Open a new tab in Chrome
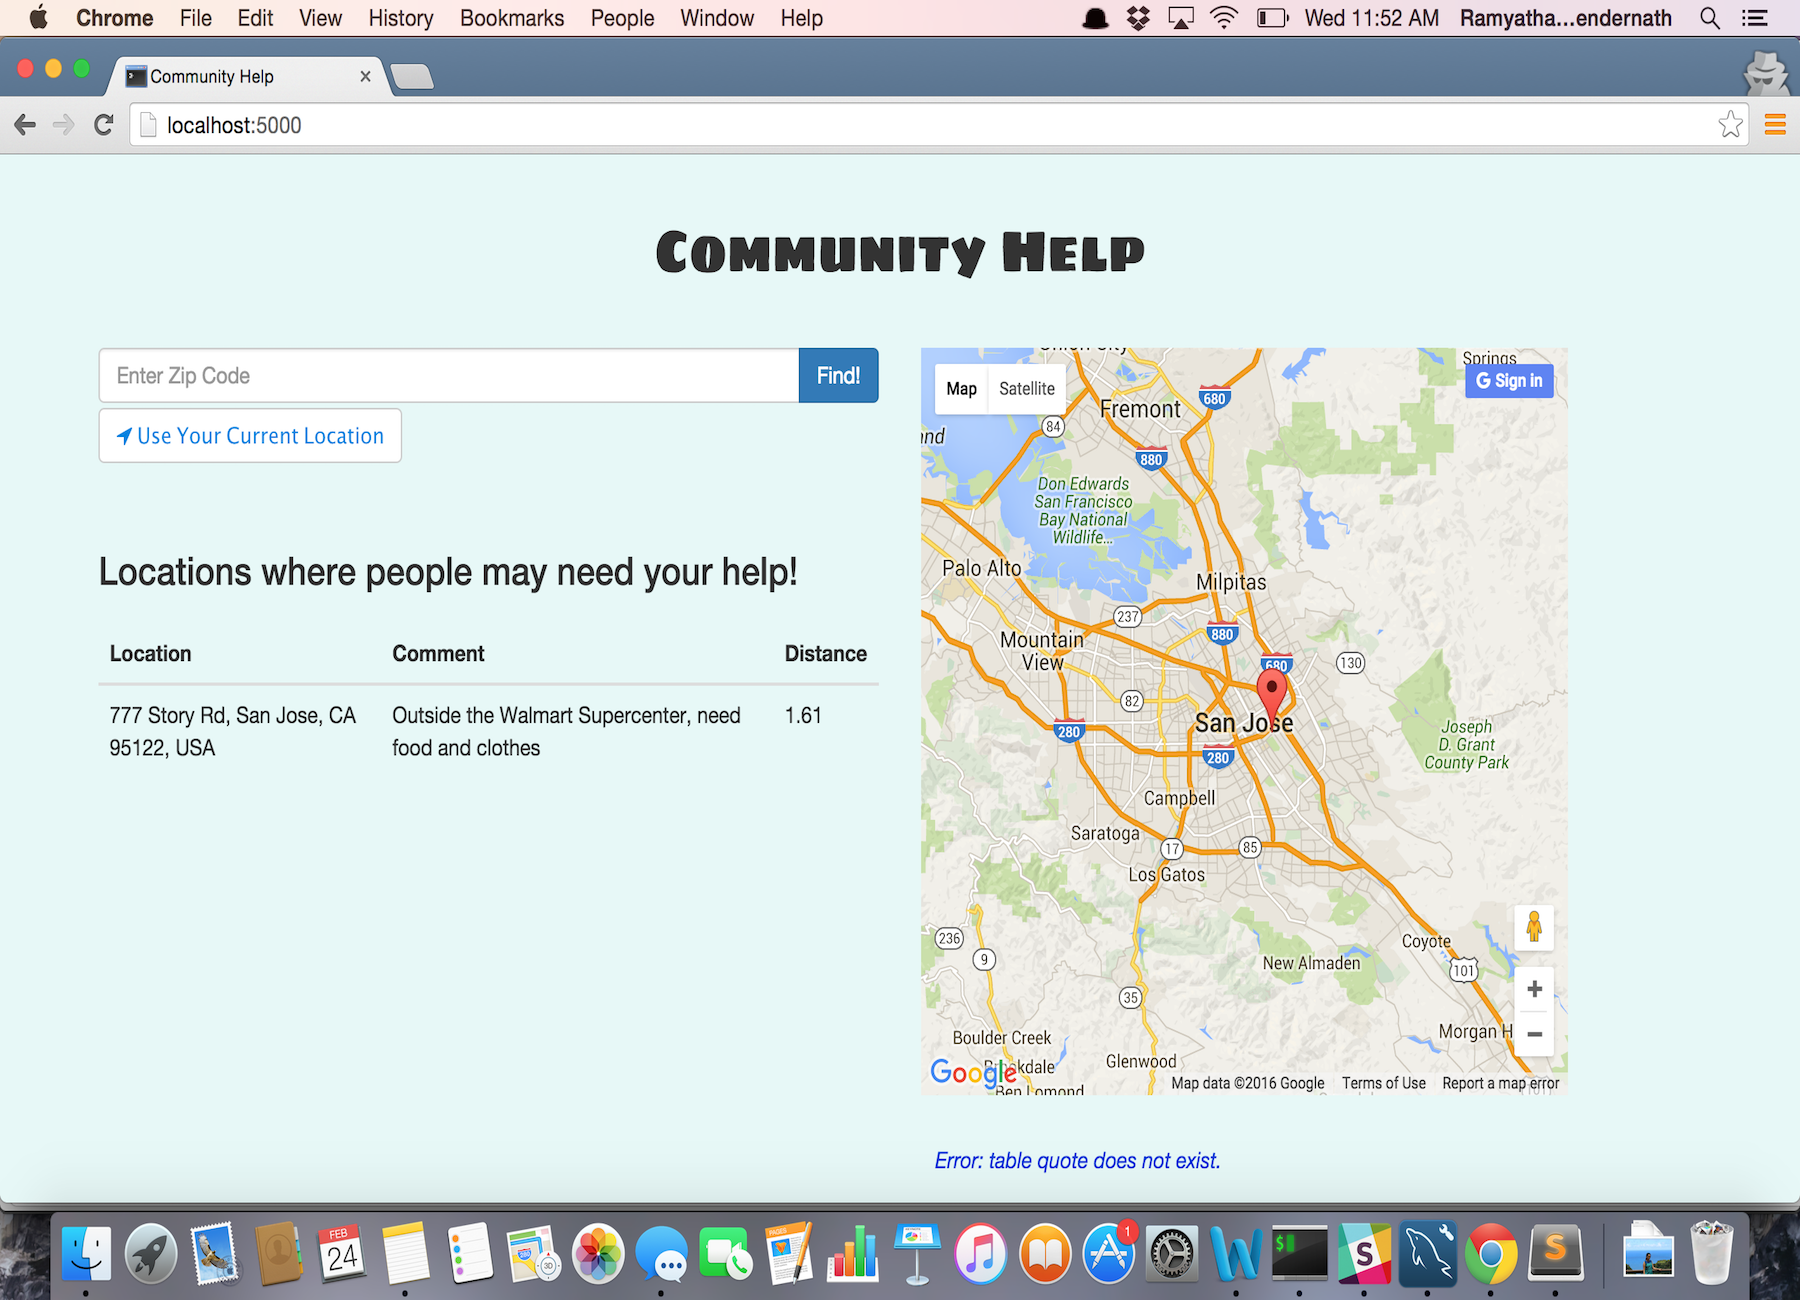The height and width of the screenshot is (1300, 1800). click(x=412, y=77)
